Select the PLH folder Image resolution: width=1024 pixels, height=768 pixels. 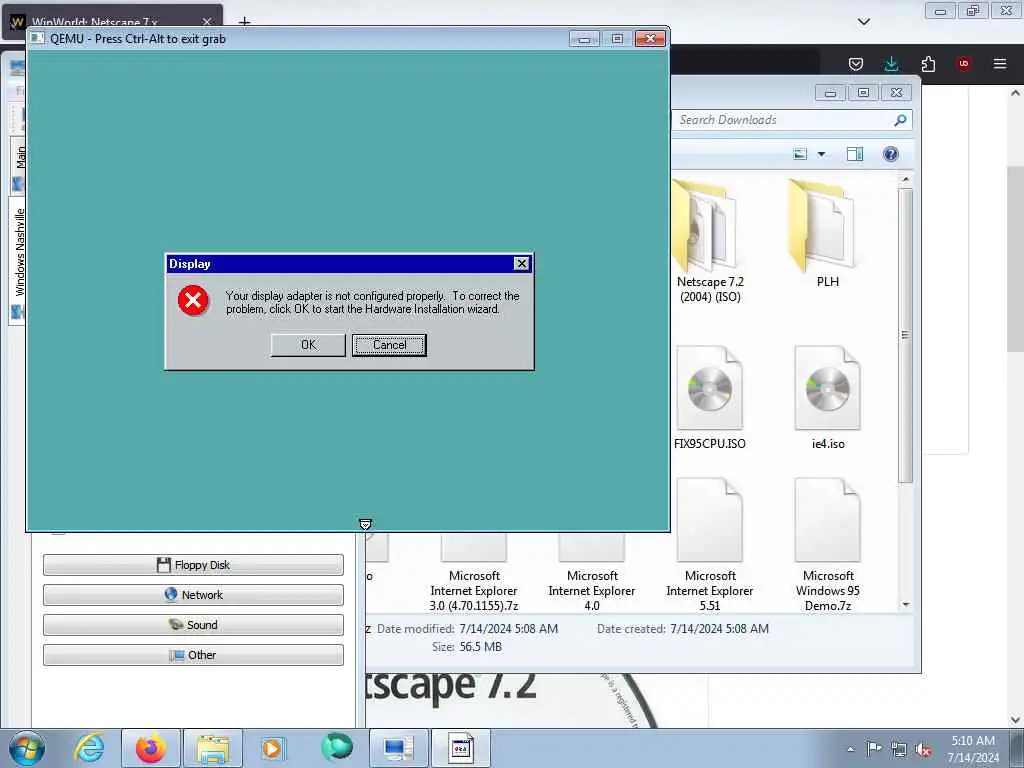(x=827, y=234)
